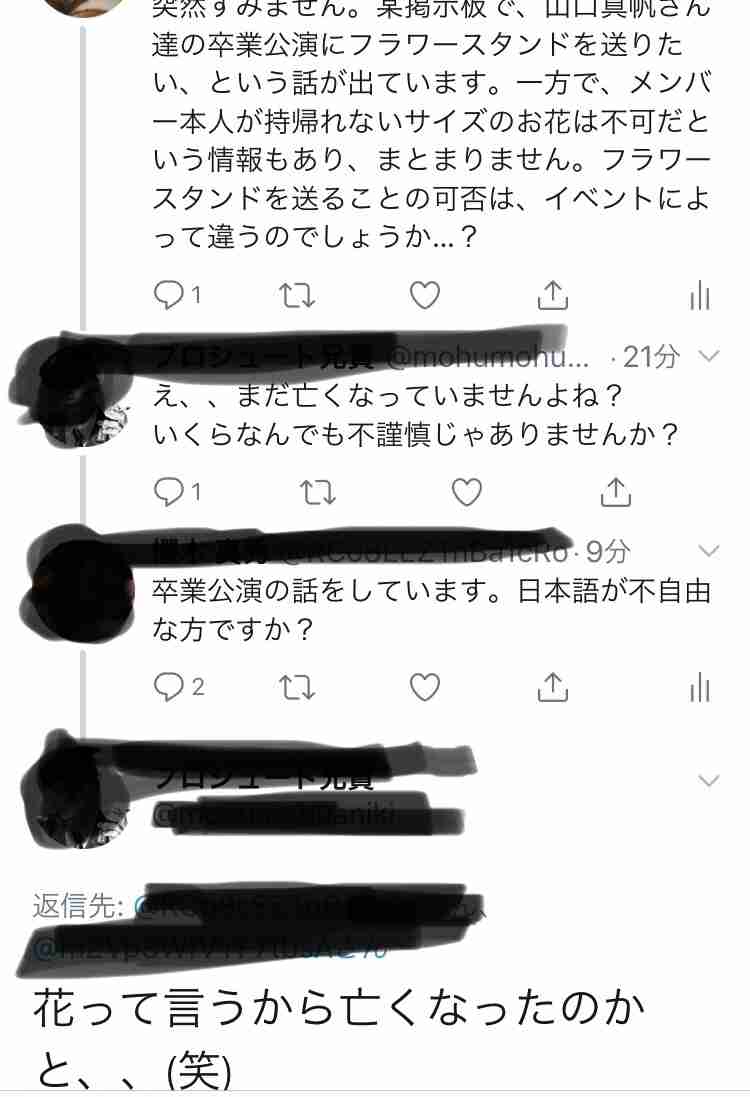Reply to the 21分 tweet about 不謹慎

coord(169,491)
